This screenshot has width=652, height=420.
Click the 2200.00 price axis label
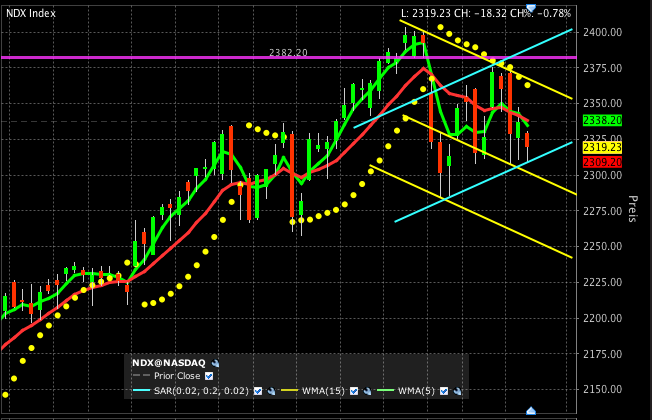(x=603, y=318)
